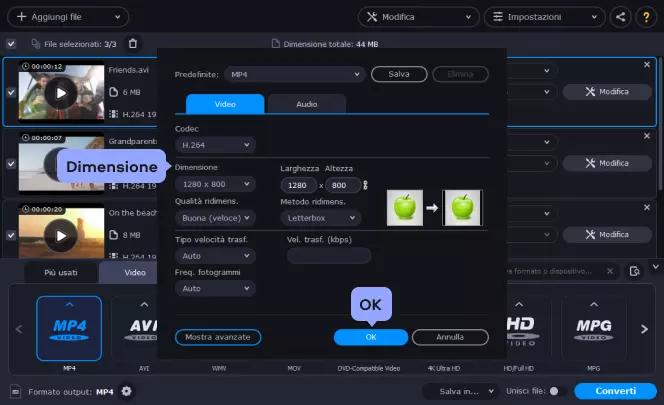Uncheck the Friends.avi file checkbox
Screen dimensions: 664x405
tap(11, 92)
